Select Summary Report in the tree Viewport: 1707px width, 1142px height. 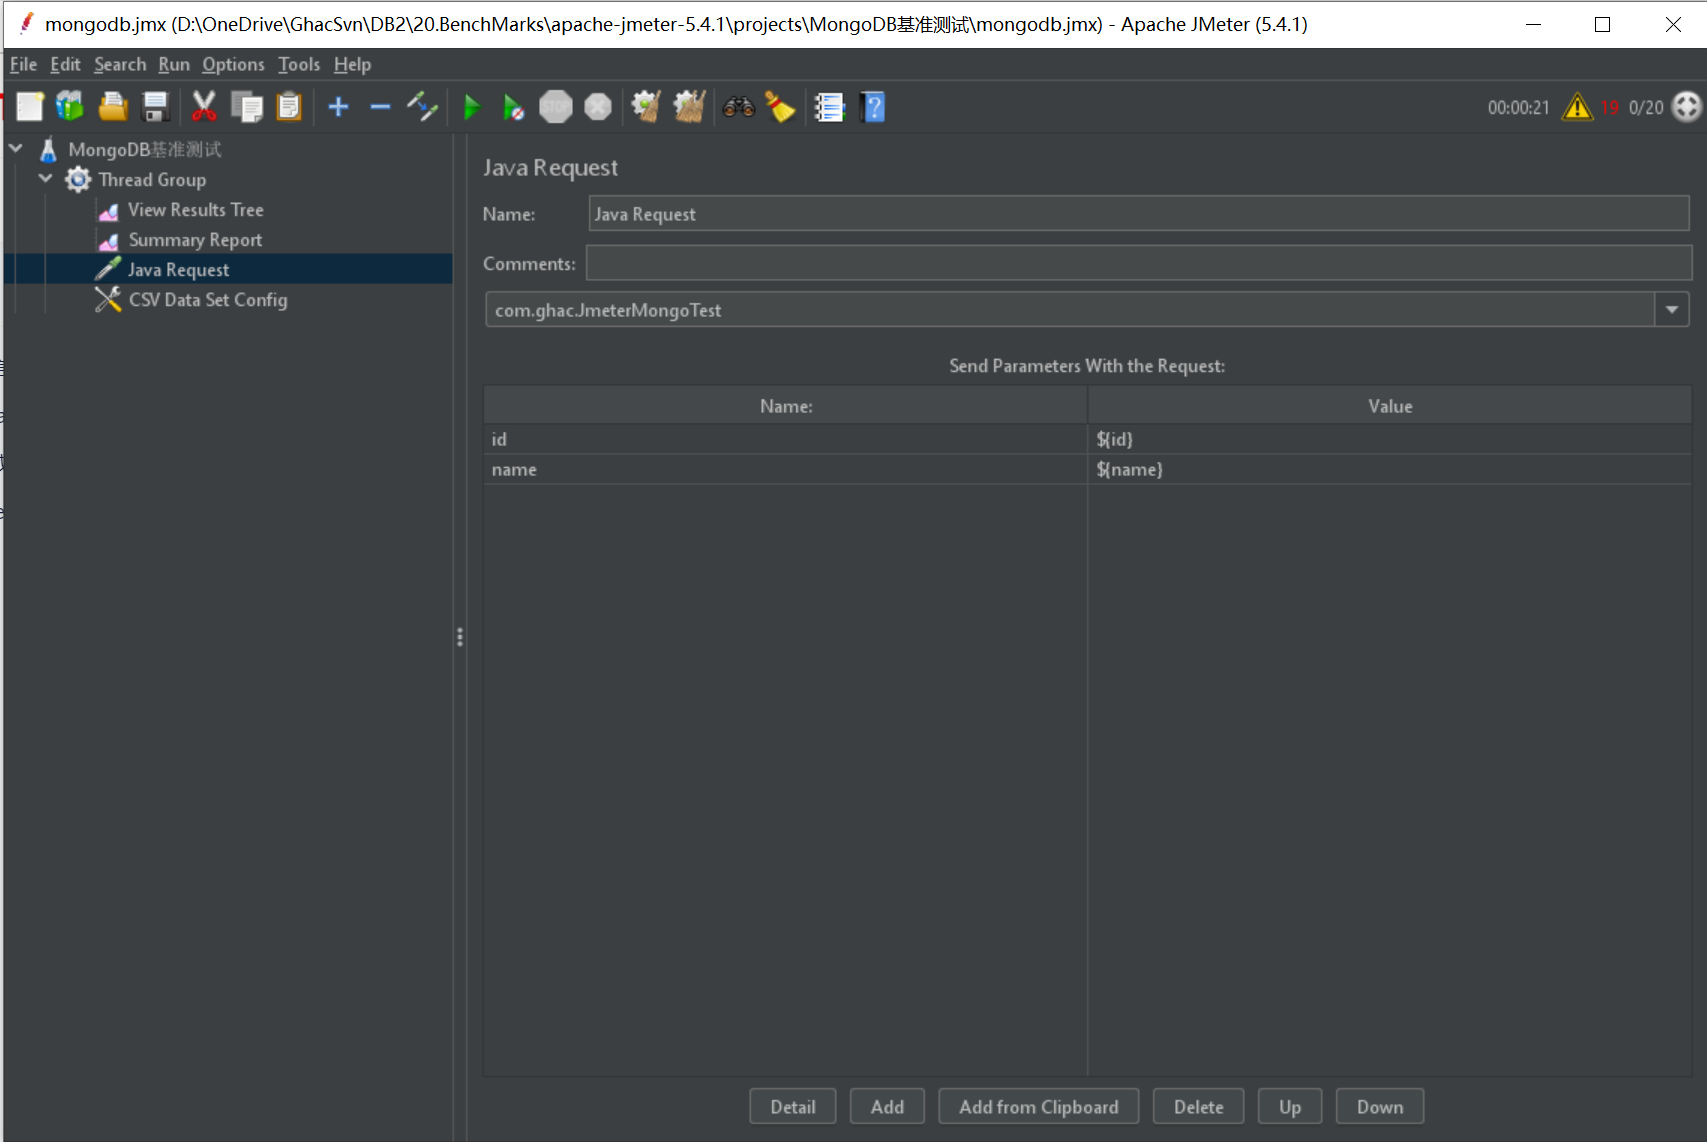tap(195, 240)
